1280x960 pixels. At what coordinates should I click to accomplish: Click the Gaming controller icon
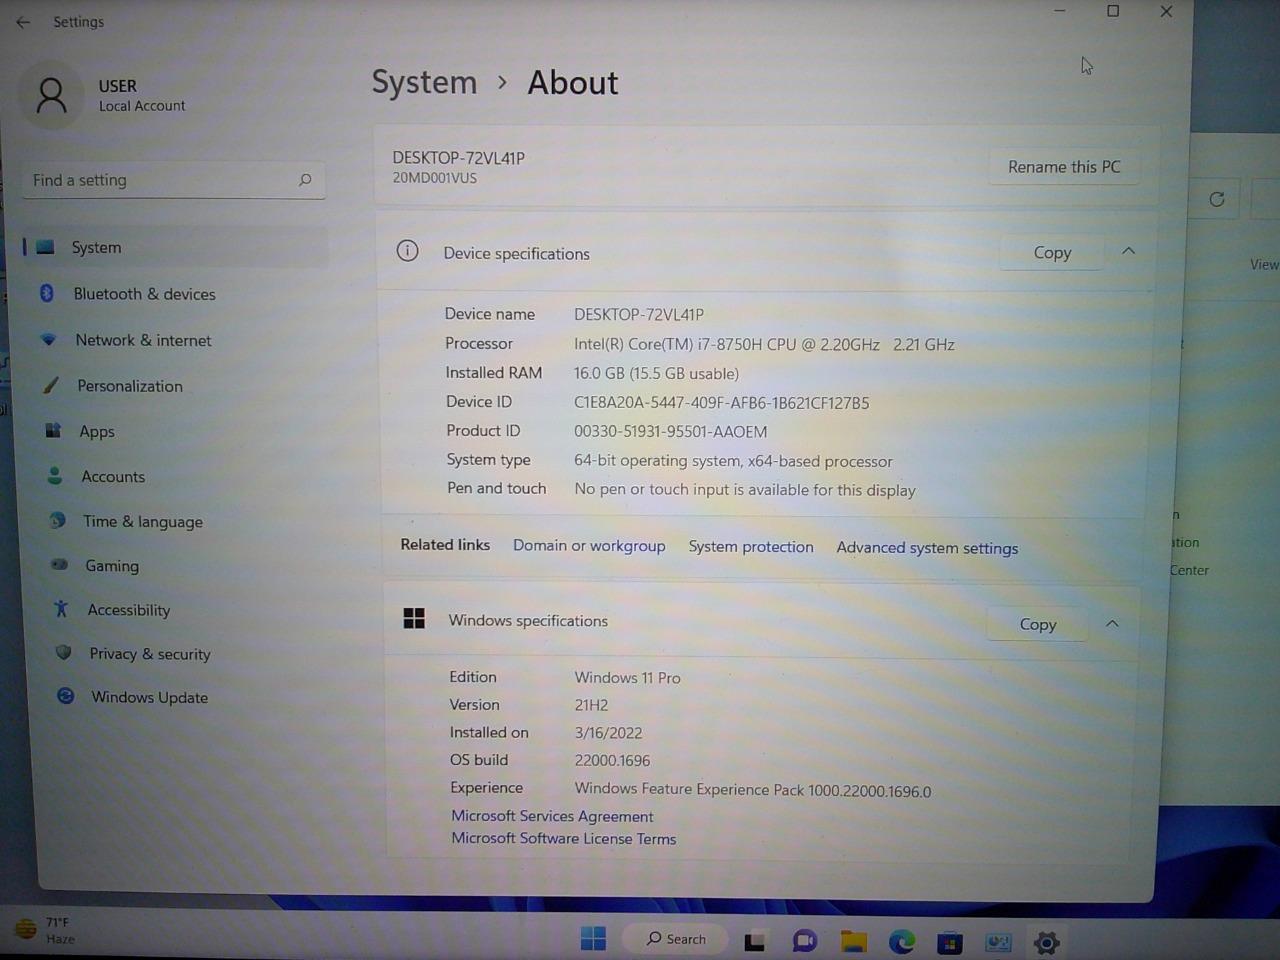click(x=60, y=565)
